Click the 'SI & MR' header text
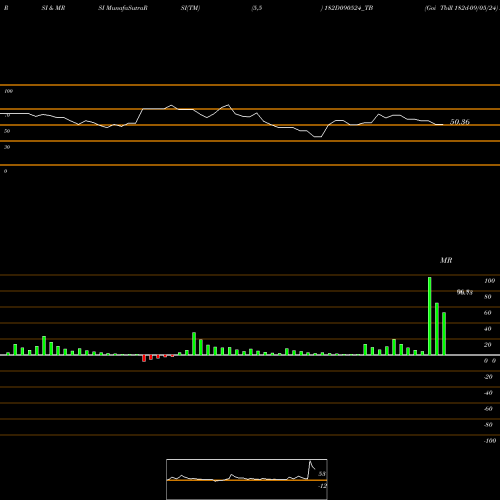 click(53, 8)
